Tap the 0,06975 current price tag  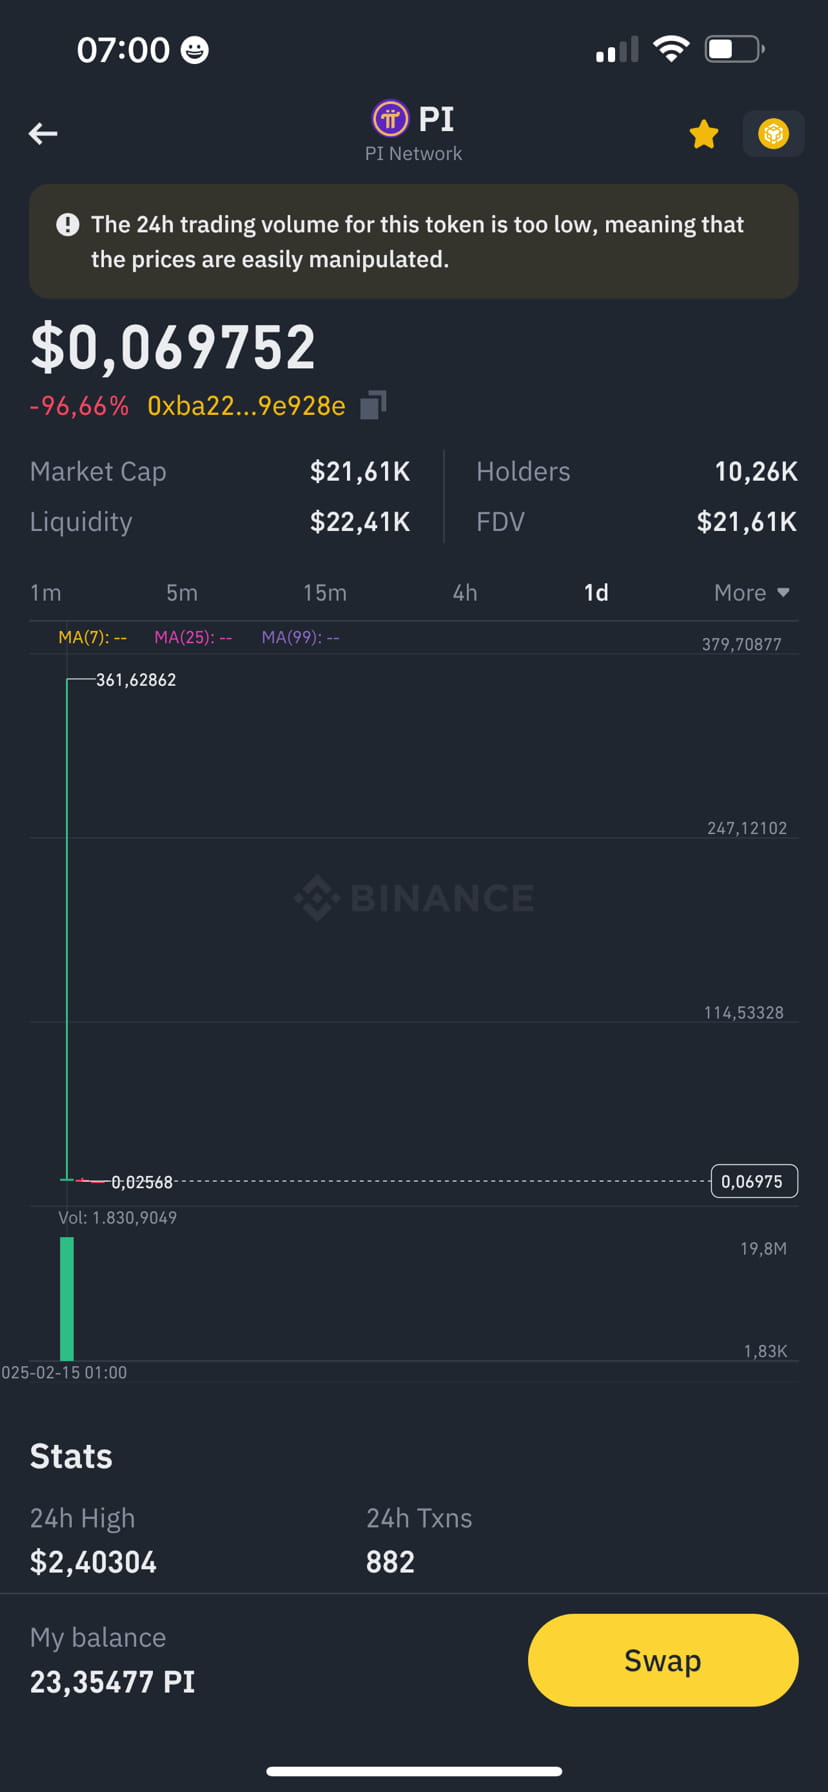click(x=753, y=1181)
